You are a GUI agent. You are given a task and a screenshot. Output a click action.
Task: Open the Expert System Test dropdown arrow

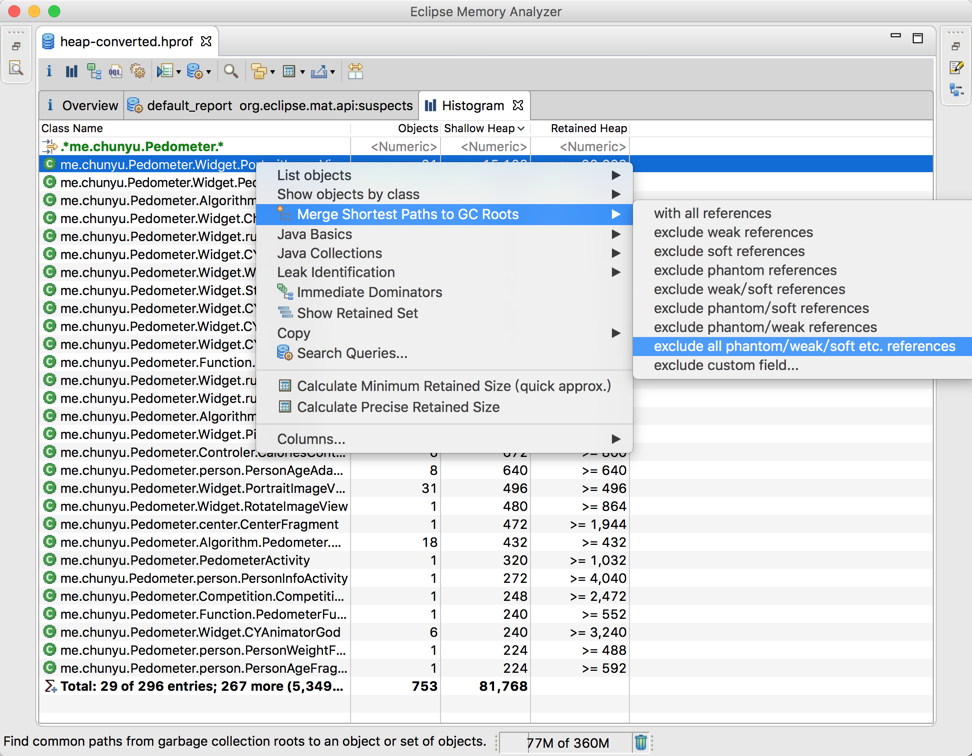pyautogui.click(x=179, y=72)
